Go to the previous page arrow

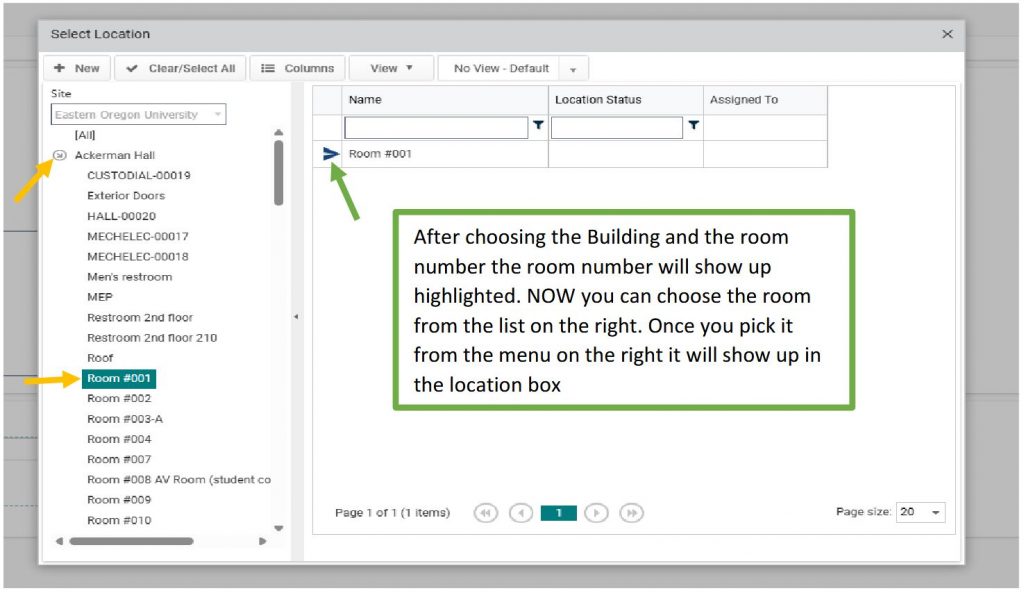pos(520,513)
